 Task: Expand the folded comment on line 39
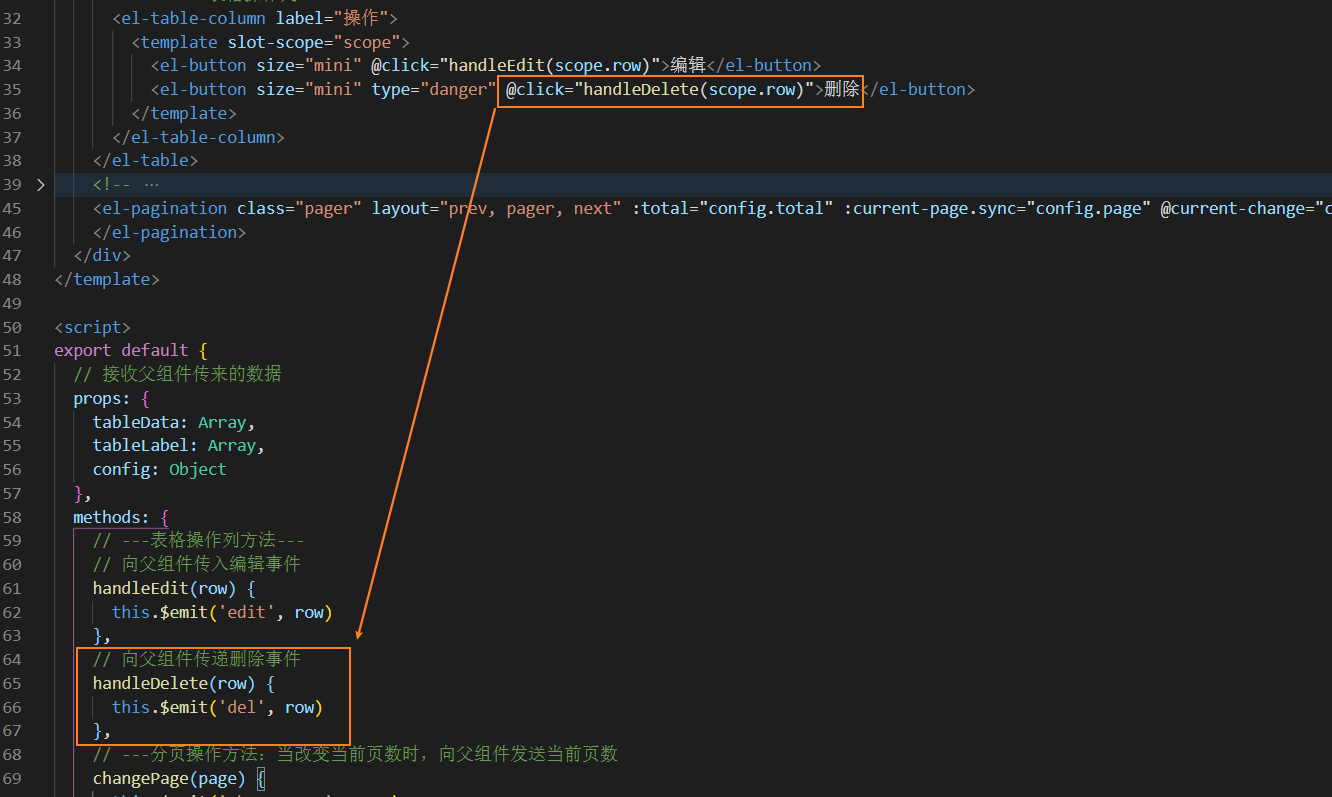[40, 185]
